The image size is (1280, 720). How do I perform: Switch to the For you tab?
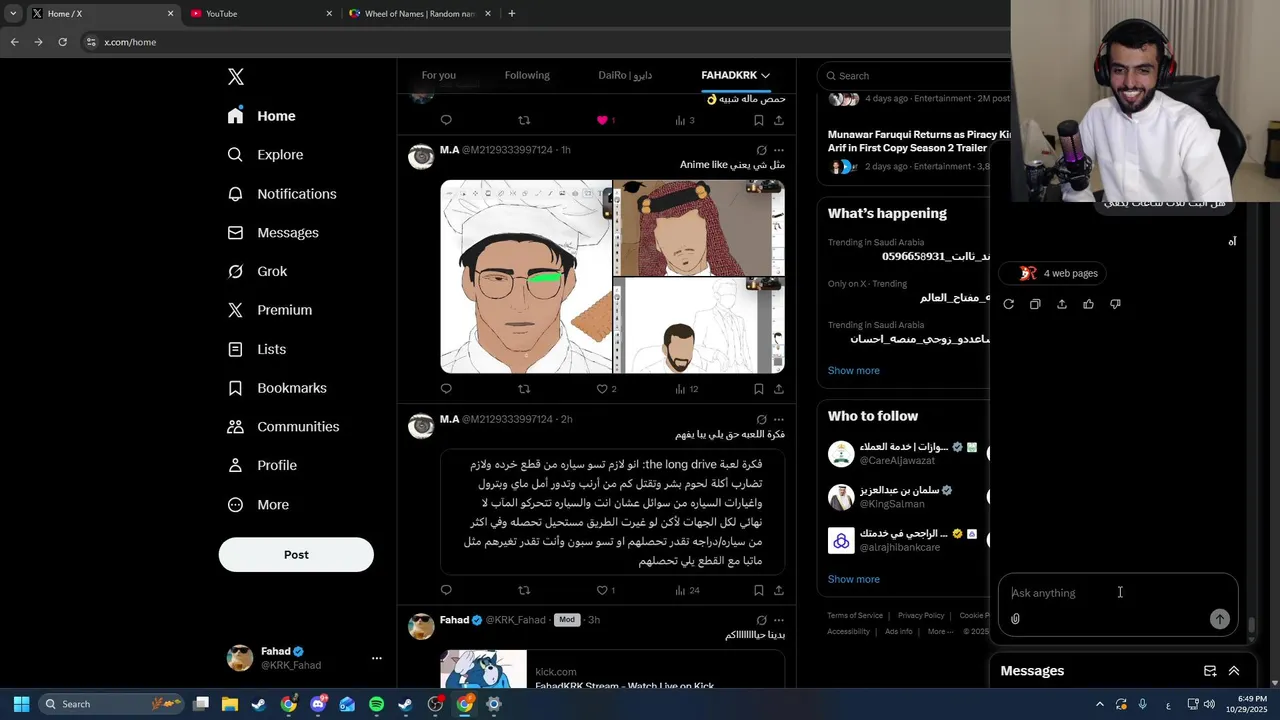438,75
